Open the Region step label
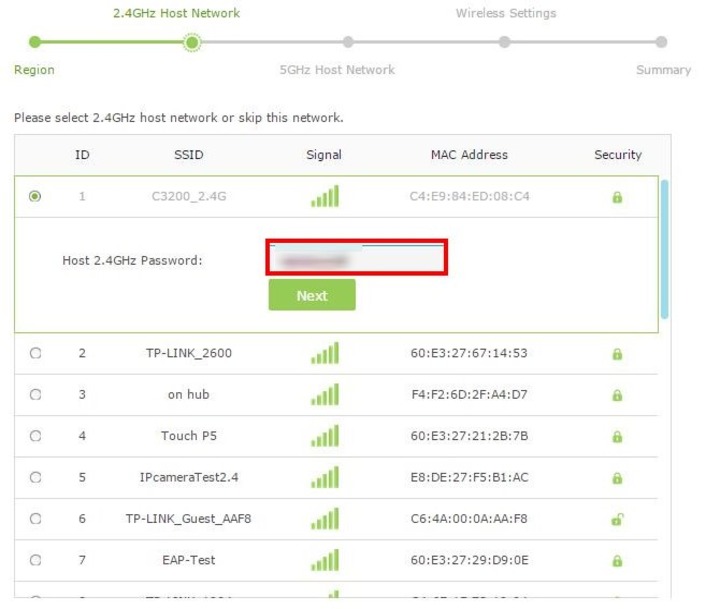The height and width of the screenshot is (609, 720). coord(34,70)
